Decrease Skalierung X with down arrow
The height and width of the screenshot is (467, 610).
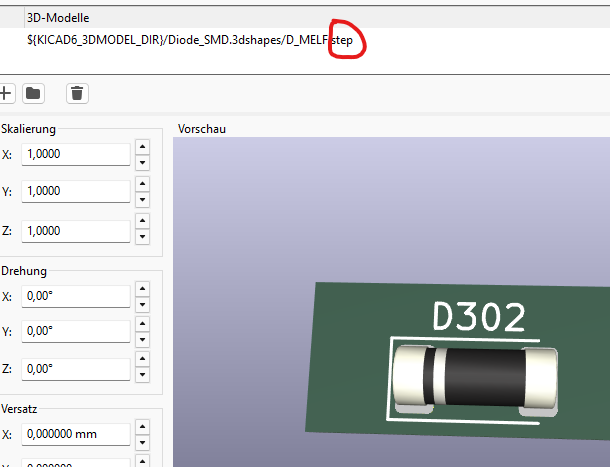click(x=142, y=162)
